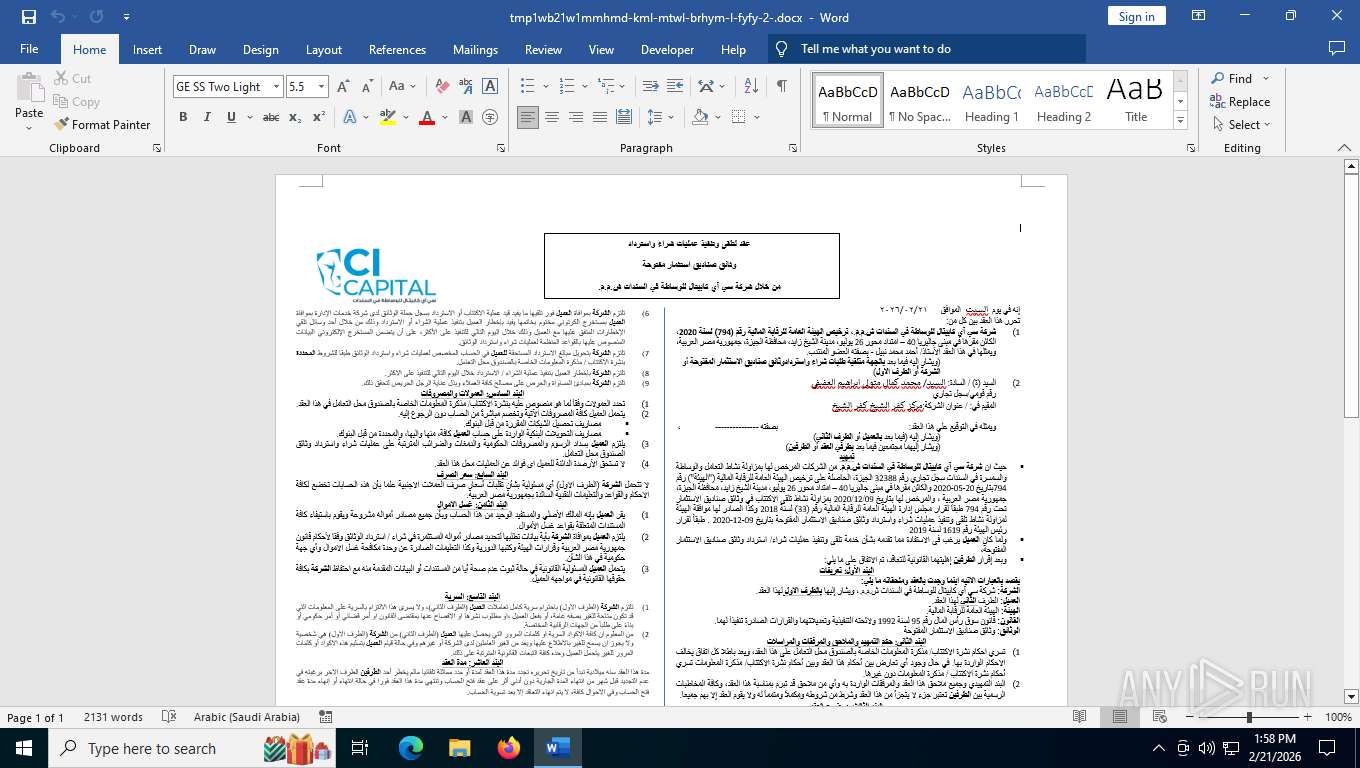Click the Format Painter button
1360x768 pixels.
(101, 125)
